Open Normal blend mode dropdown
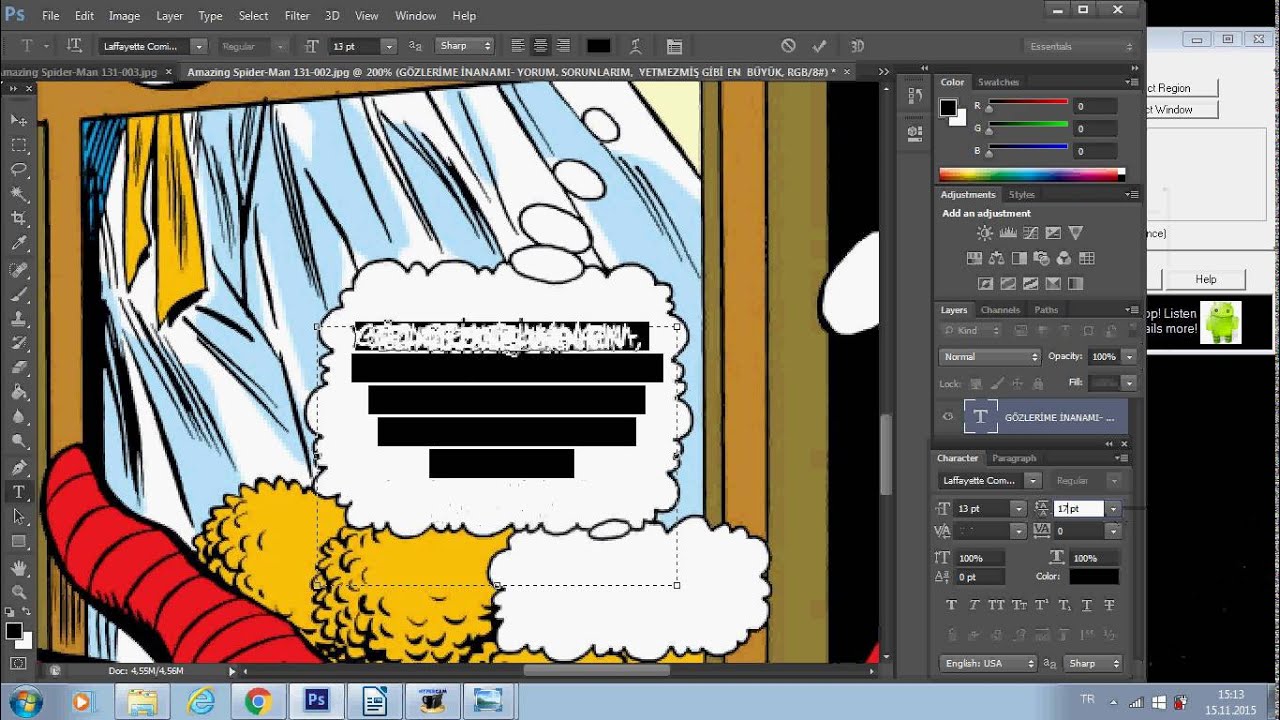 [990, 356]
